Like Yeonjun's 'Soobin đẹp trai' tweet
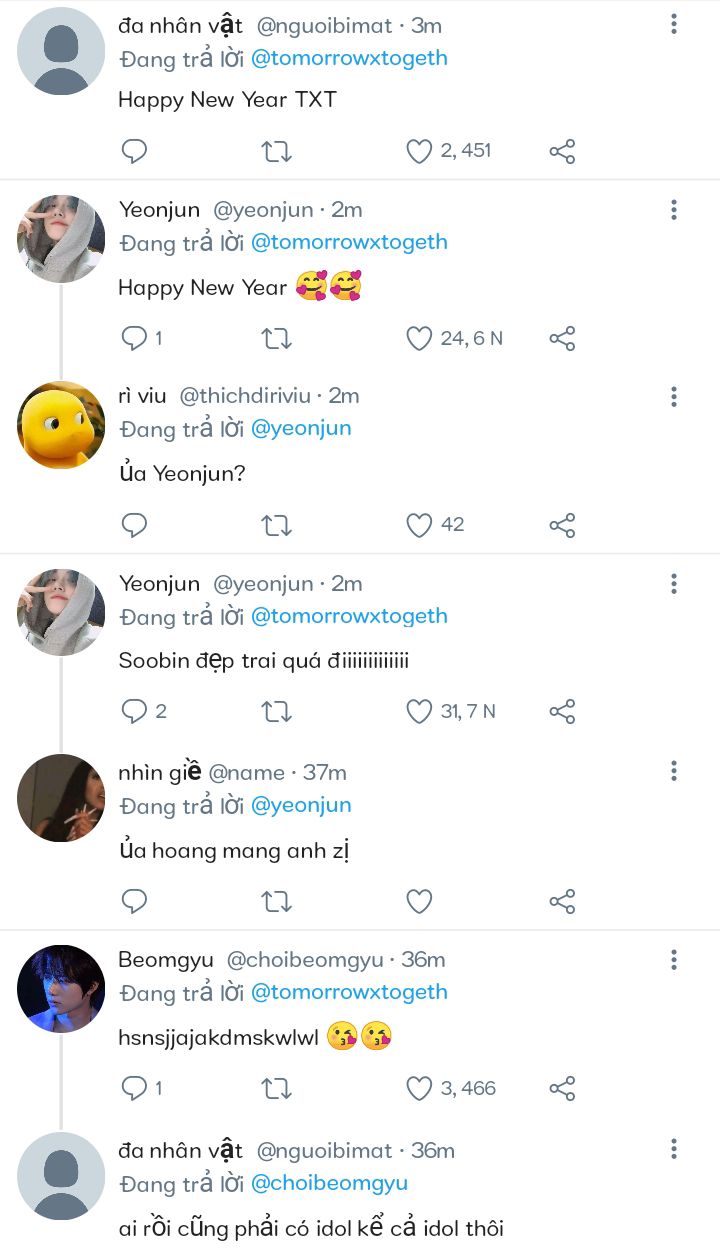Viewport: 720px width, 1253px height. click(419, 712)
